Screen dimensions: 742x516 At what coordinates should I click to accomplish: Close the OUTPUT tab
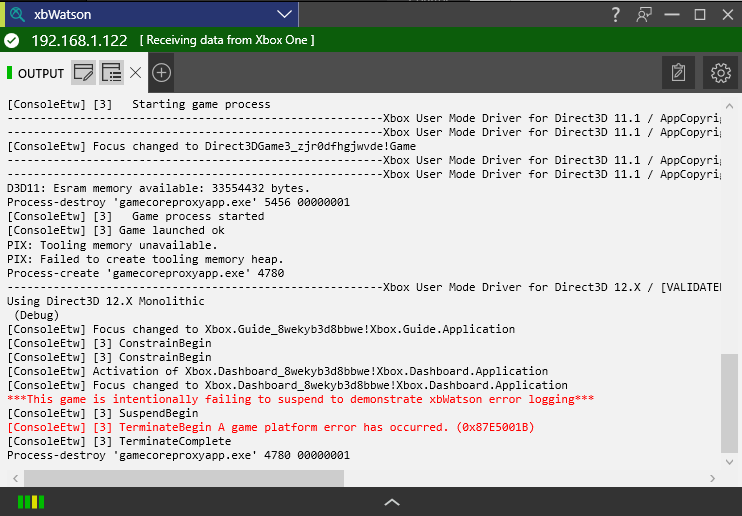(135, 73)
